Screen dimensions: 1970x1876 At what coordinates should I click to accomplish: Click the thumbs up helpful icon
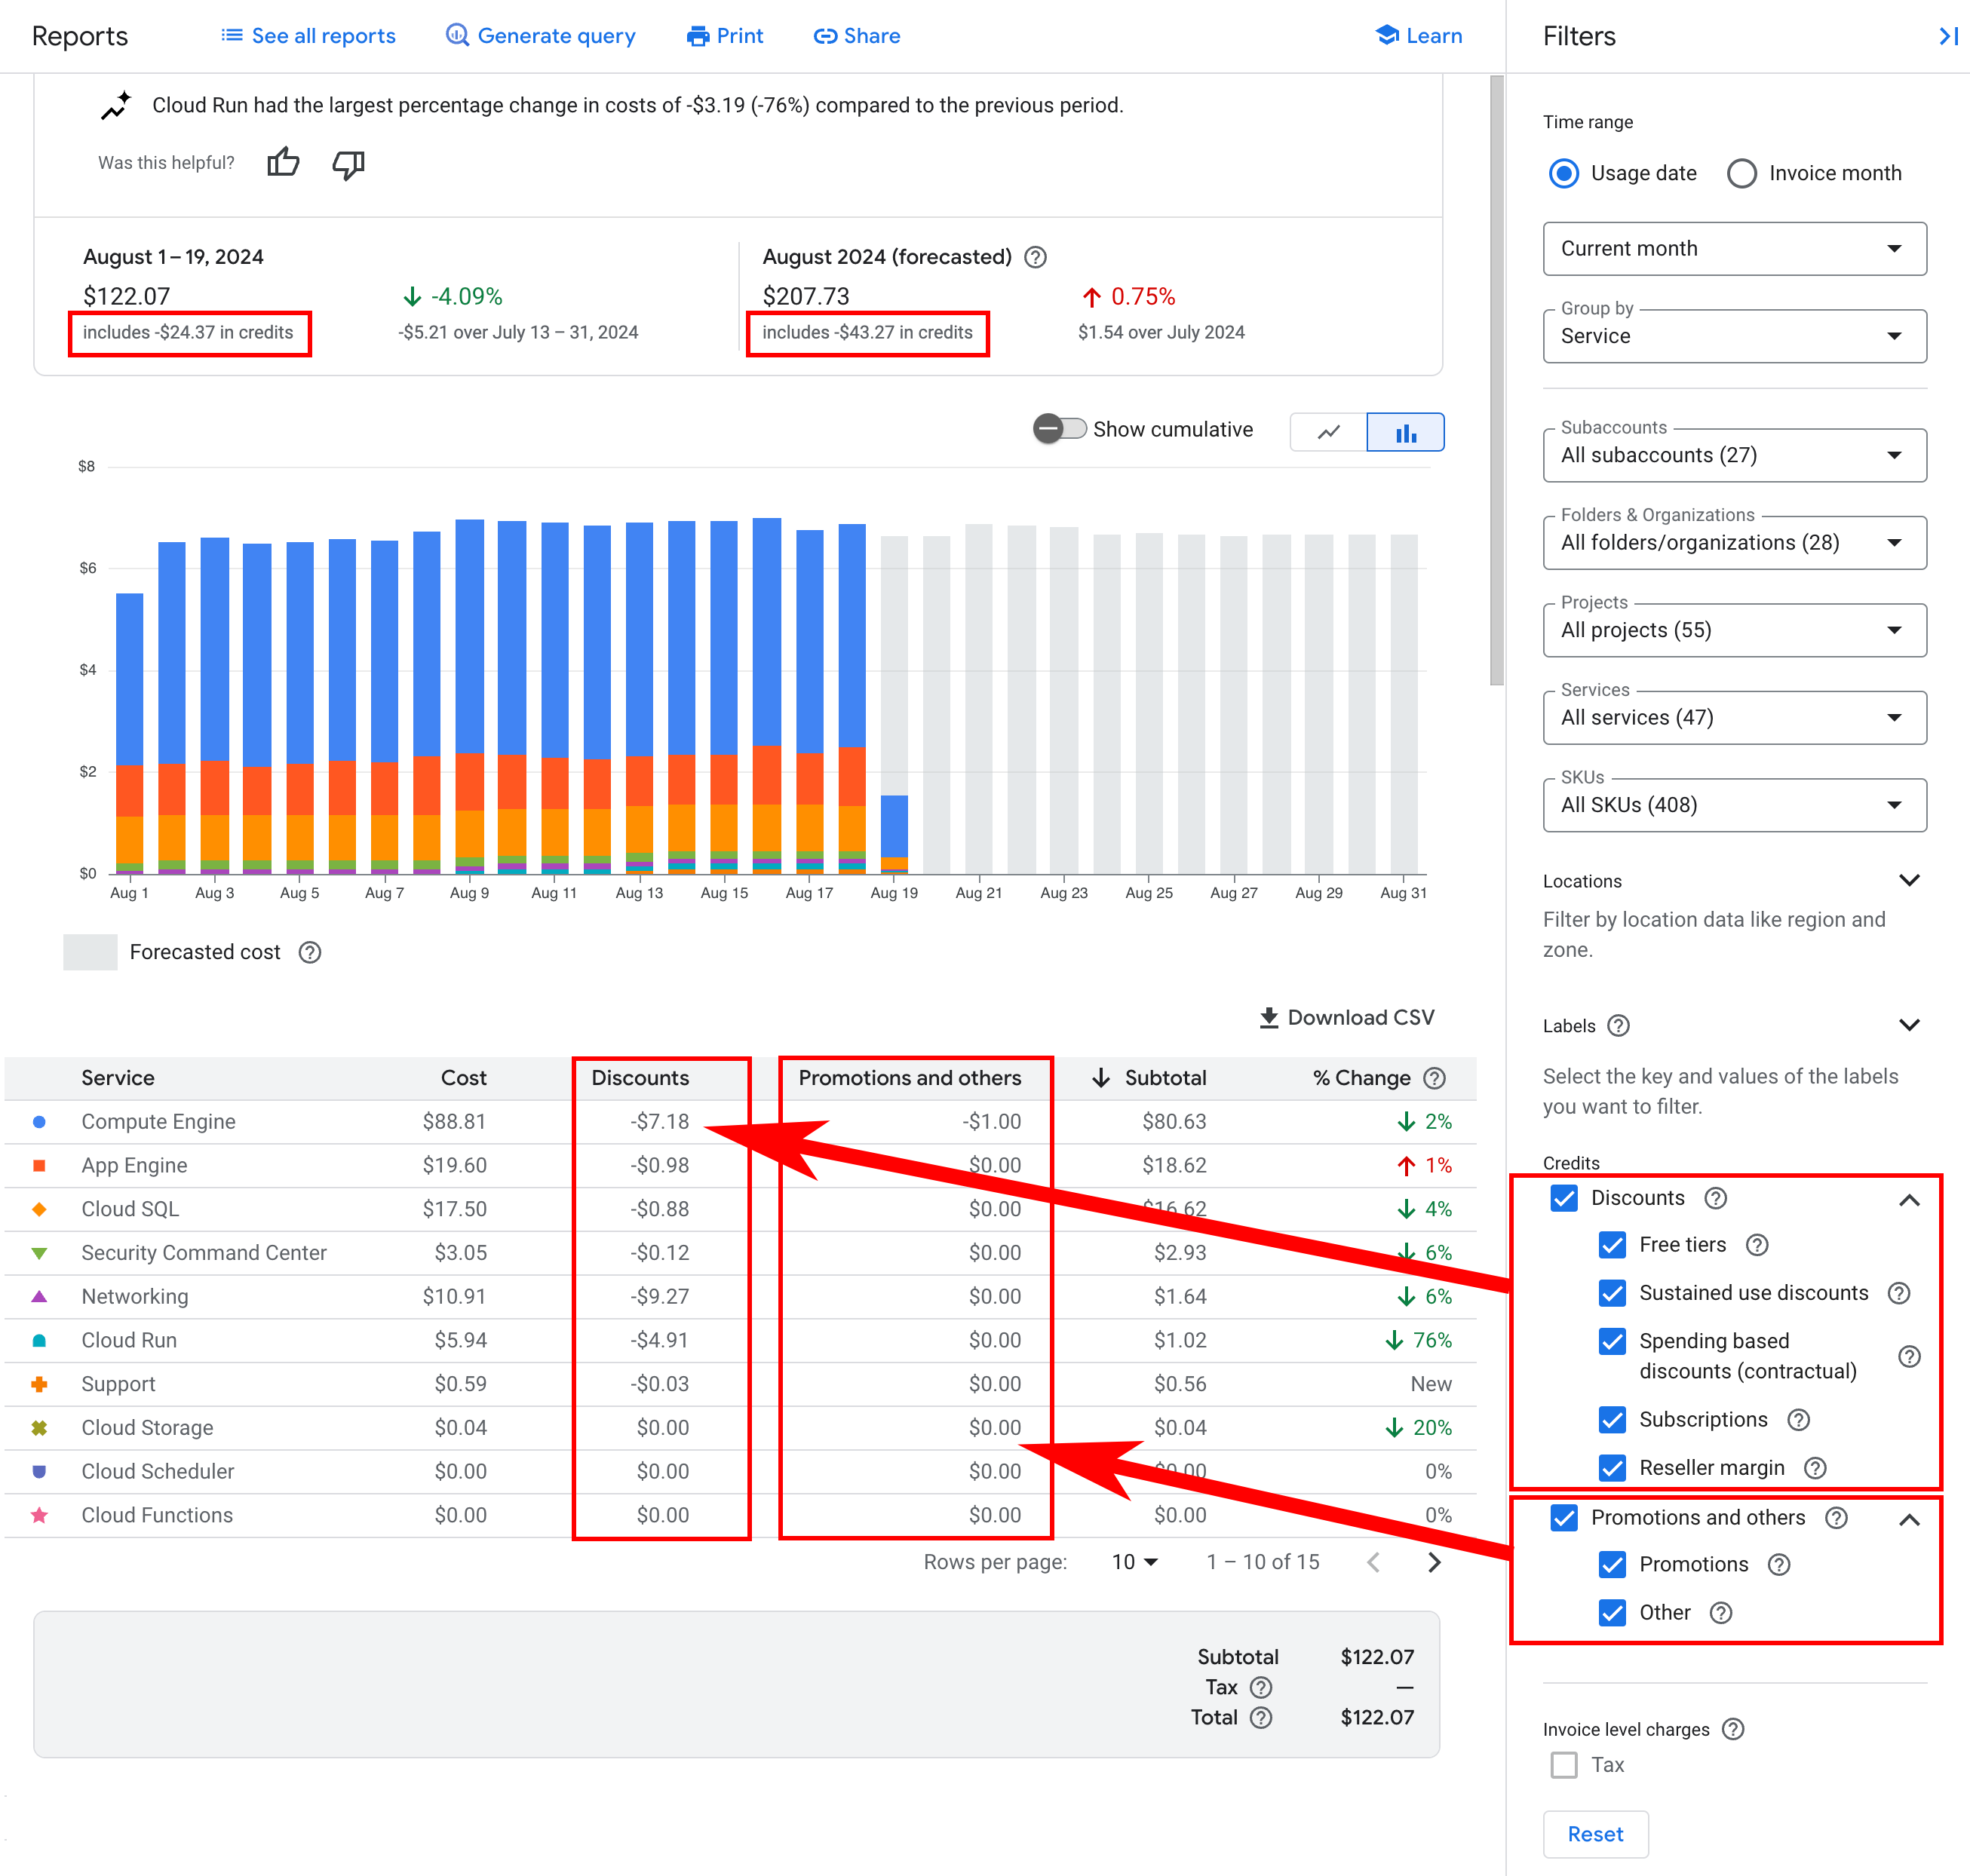(283, 164)
